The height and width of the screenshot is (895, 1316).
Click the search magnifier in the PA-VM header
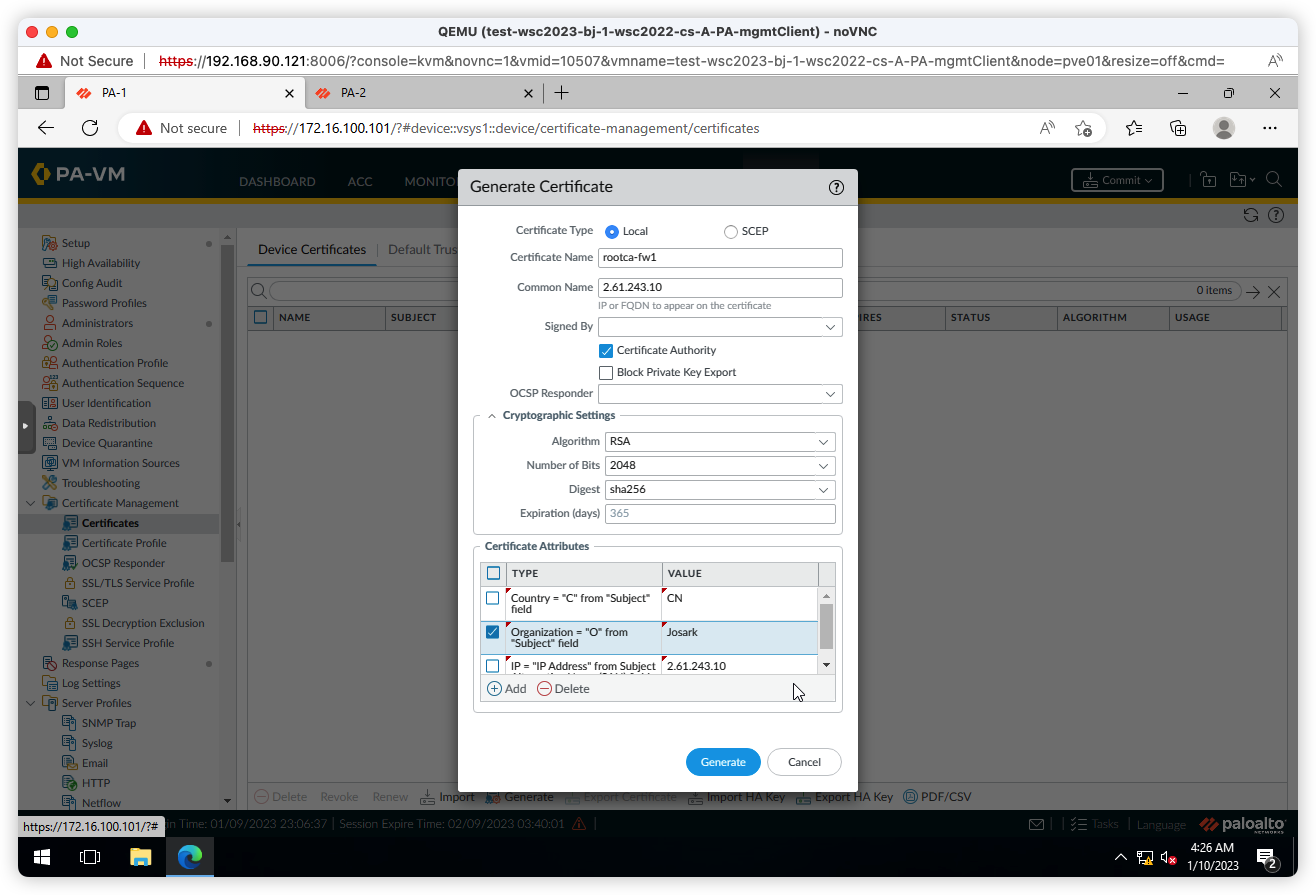point(1274,180)
